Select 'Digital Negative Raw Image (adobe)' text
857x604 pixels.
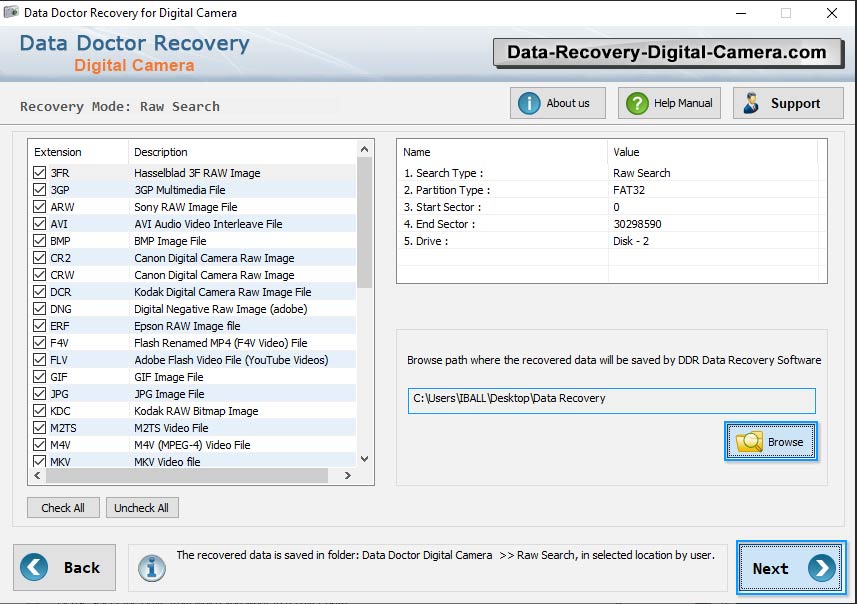(x=221, y=309)
